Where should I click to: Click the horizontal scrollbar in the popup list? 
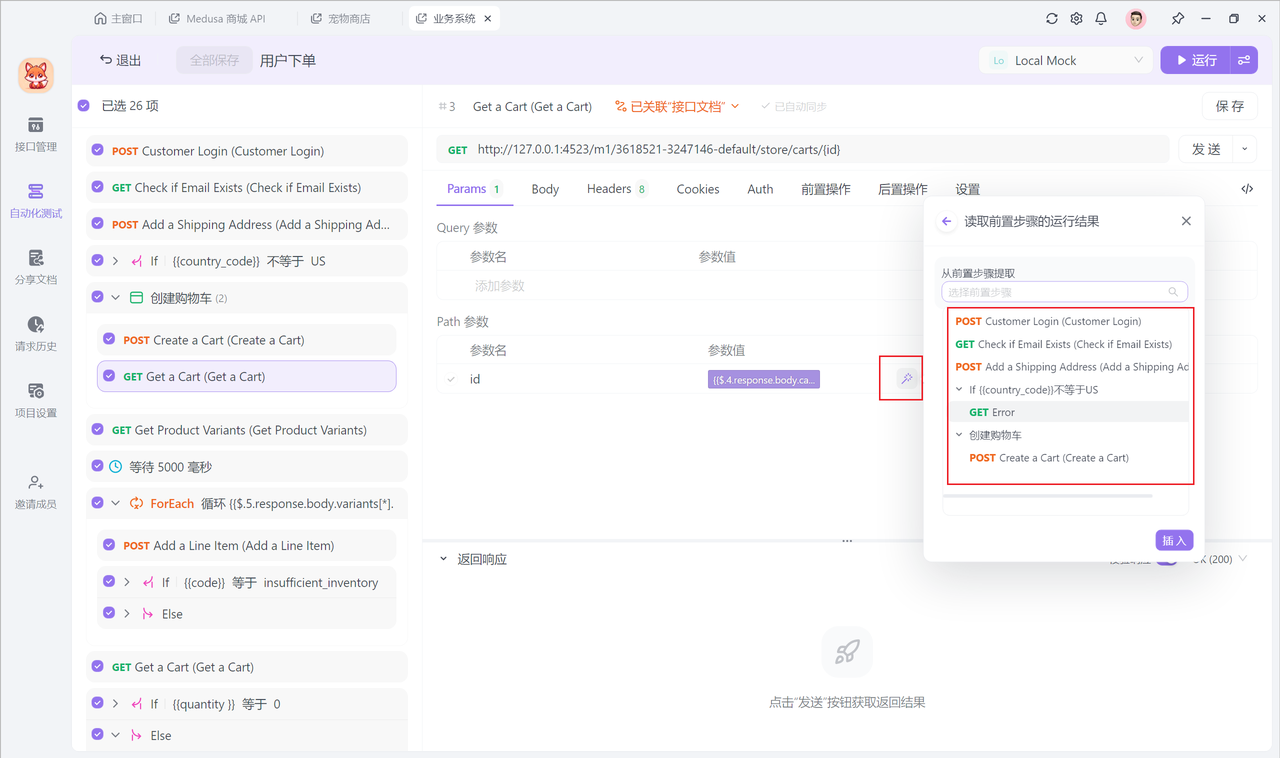1048,495
